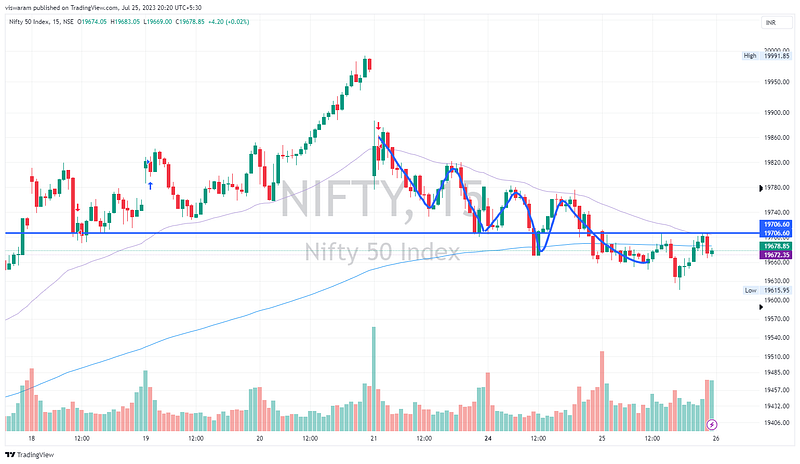Click the High label on price axis

click(x=750, y=56)
